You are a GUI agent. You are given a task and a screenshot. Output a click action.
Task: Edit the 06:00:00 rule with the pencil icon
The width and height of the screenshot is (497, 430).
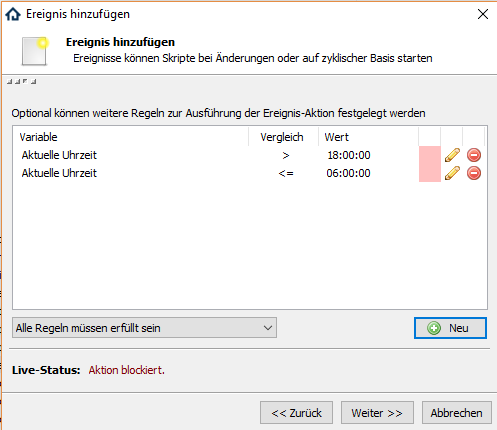(x=452, y=173)
